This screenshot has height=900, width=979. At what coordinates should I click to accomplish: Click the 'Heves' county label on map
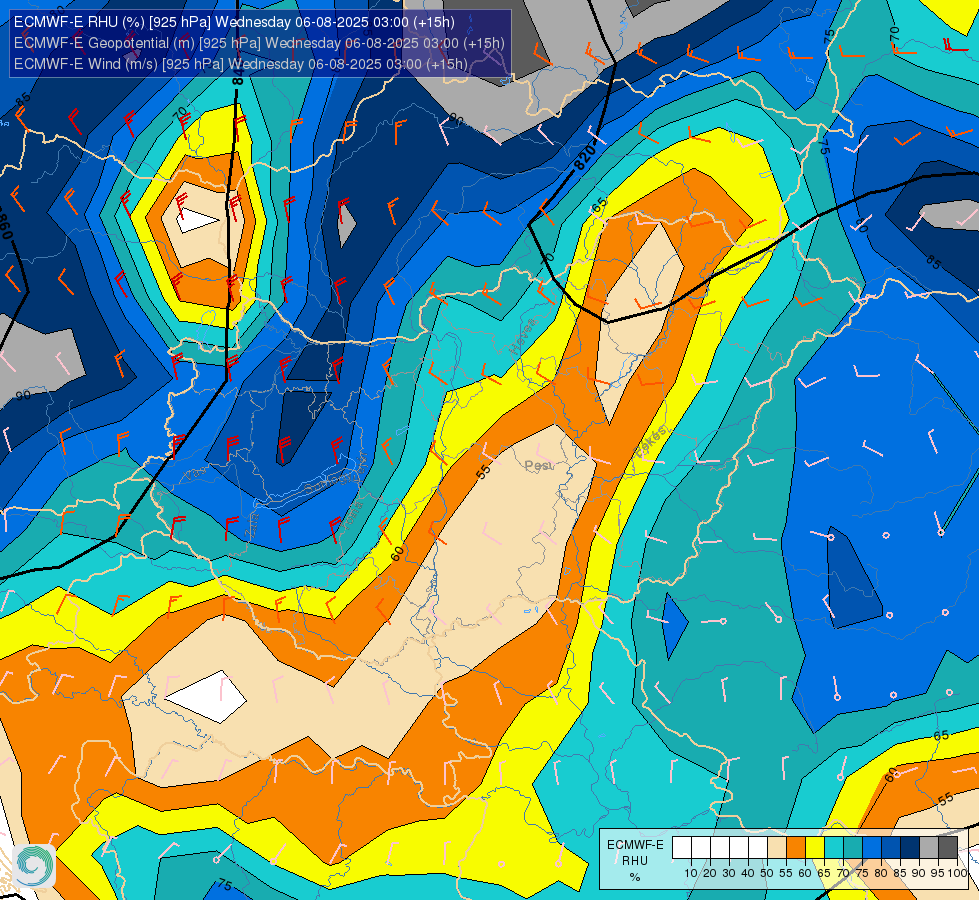point(522,336)
